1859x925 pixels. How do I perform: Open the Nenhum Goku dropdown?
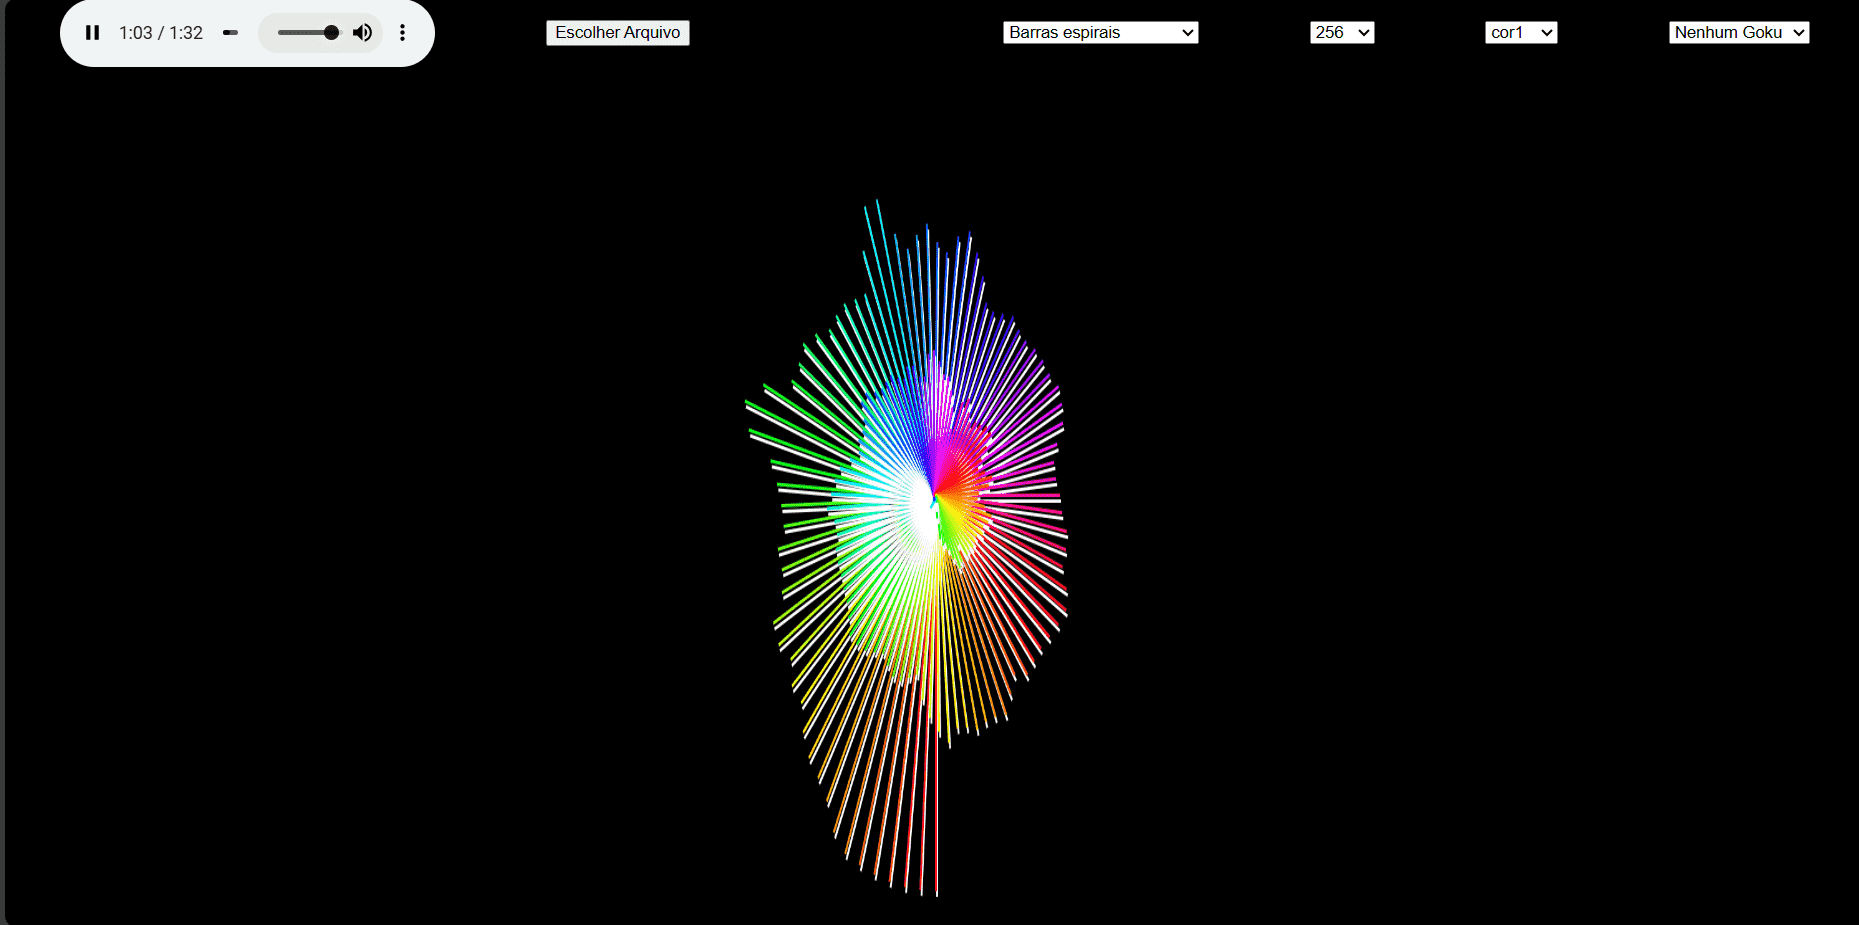click(x=1738, y=33)
